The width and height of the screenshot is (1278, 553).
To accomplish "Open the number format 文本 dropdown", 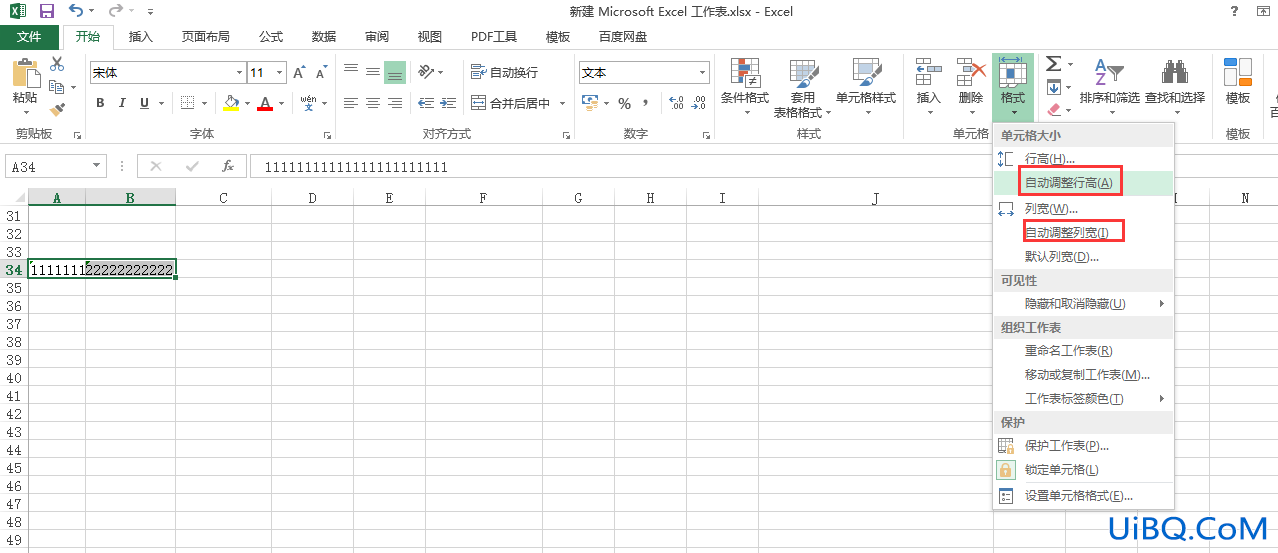I will [703, 73].
